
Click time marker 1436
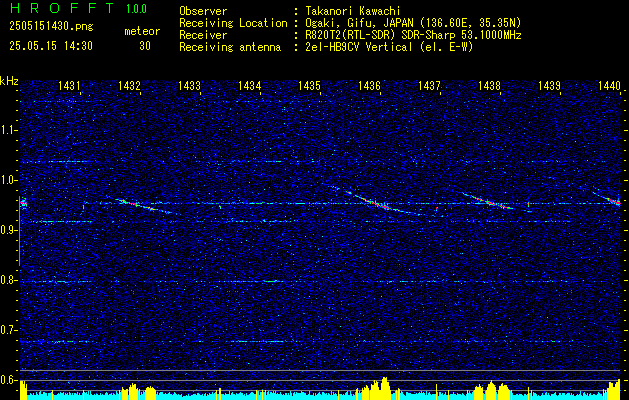pyautogui.click(x=369, y=85)
